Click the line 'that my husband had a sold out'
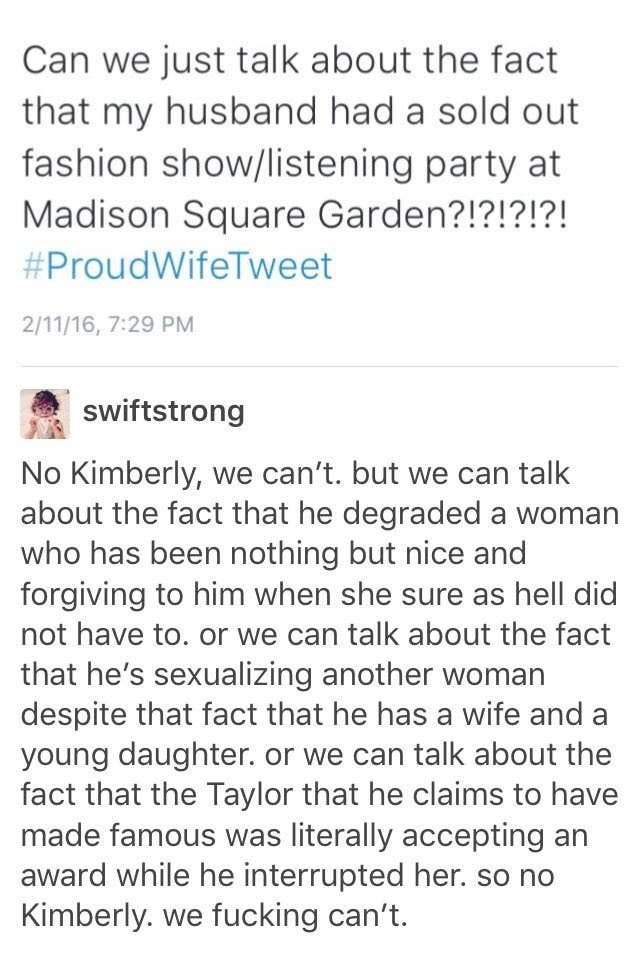 (x=300, y=112)
